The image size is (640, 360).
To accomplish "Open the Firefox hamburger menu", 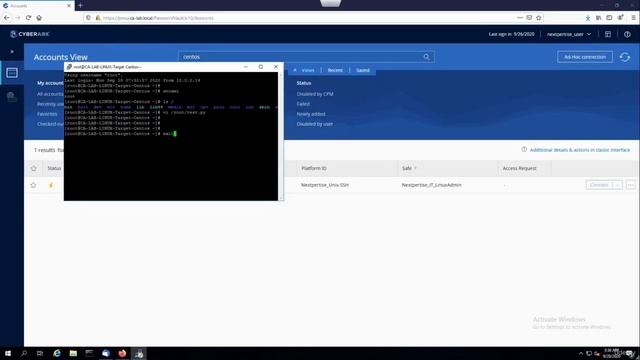I will click(633, 18).
